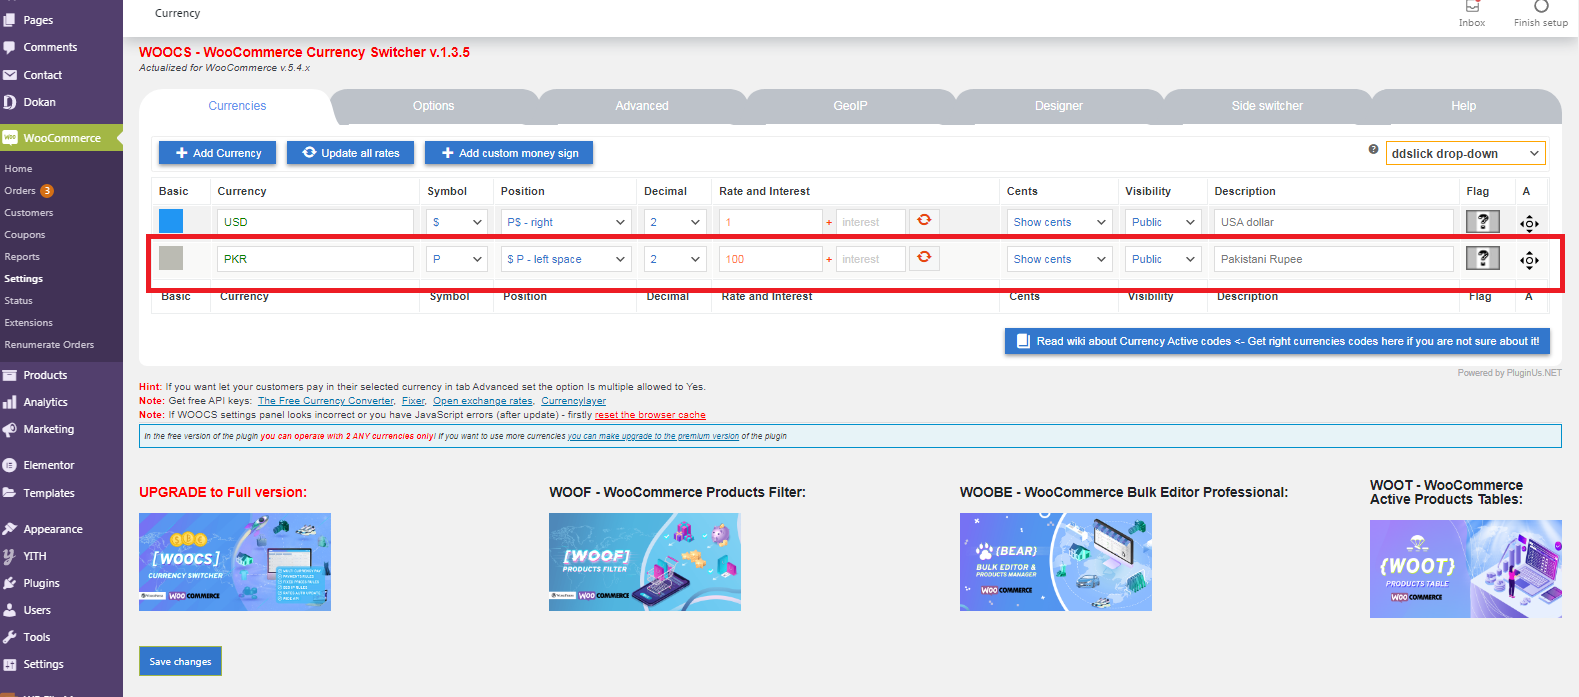The width and height of the screenshot is (1579, 697).
Task: Open Contact mail icon in sidebar
Action: tap(10, 75)
